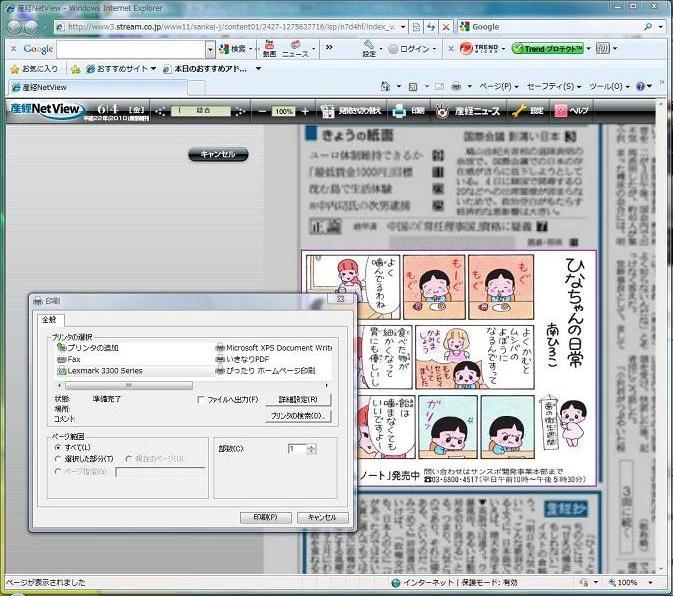Open the address bar URL dropdown
Screen dimensions: 673x596
403,27
